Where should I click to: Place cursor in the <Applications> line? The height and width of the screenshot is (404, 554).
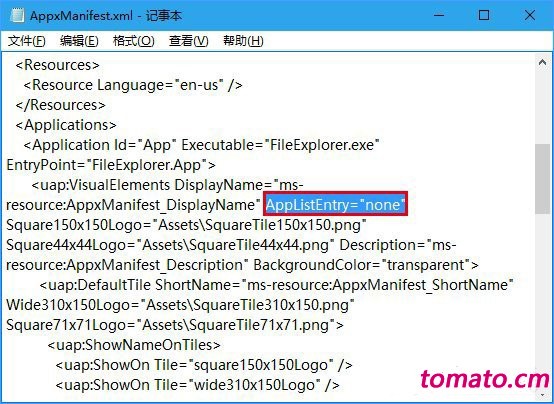pyautogui.click(x=66, y=125)
